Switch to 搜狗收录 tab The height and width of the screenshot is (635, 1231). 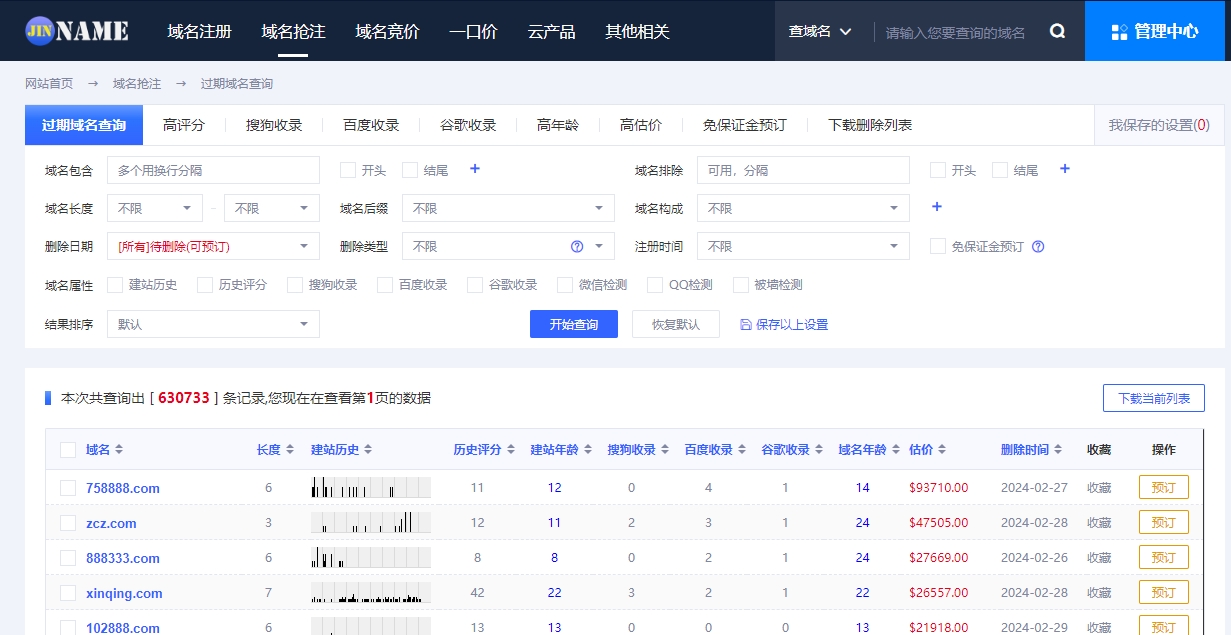(x=274, y=125)
